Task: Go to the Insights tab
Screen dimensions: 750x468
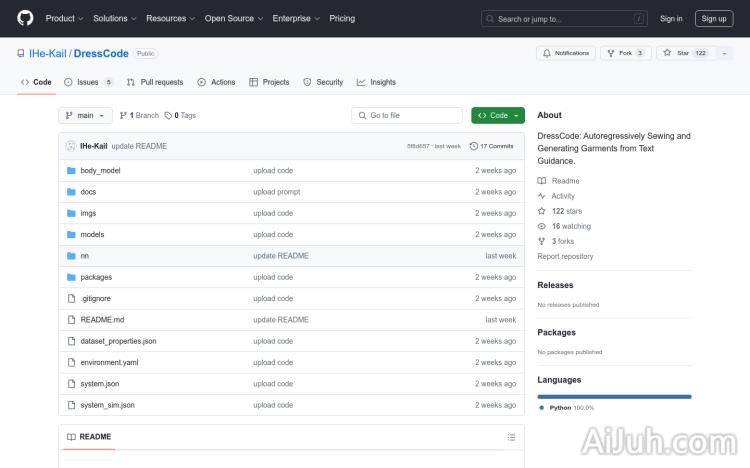Action: coord(377,82)
